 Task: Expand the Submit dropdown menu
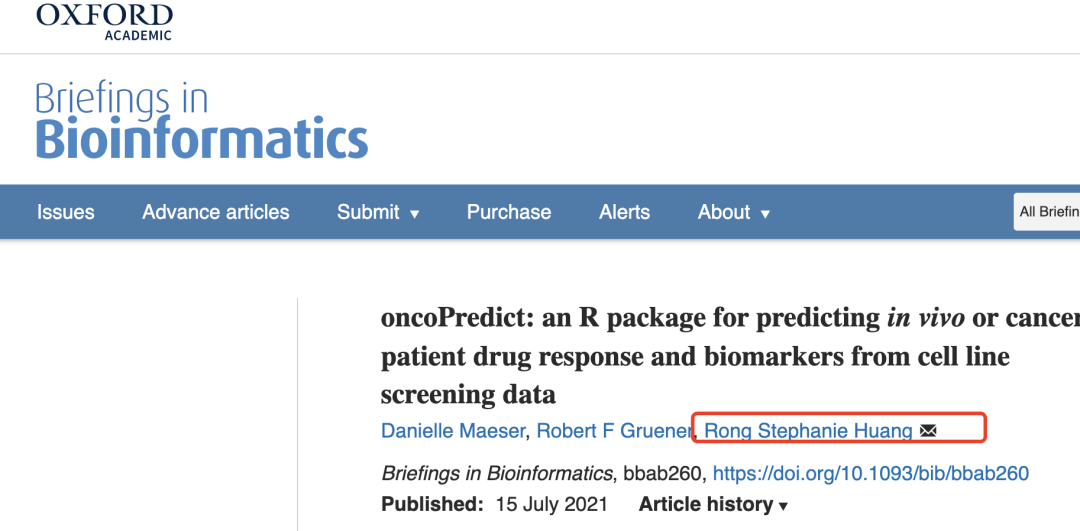coord(378,212)
